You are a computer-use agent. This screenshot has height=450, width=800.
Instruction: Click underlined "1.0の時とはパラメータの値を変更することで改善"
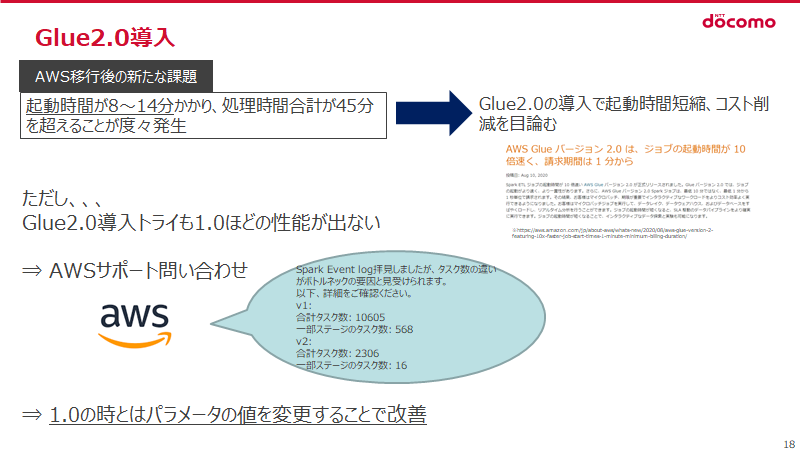click(238, 414)
